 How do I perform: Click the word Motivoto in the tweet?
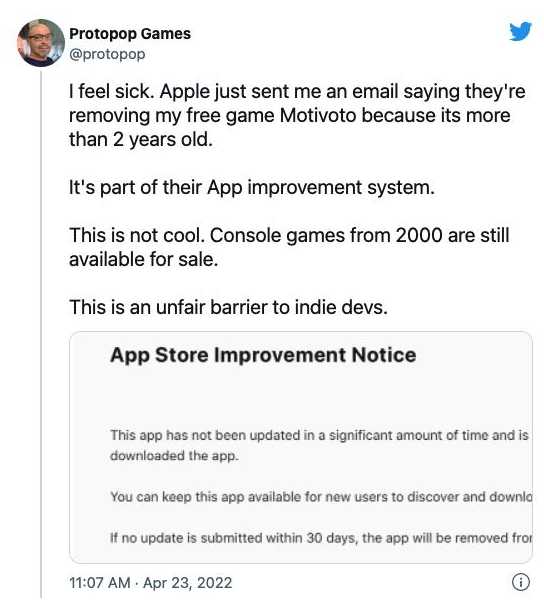(x=318, y=115)
